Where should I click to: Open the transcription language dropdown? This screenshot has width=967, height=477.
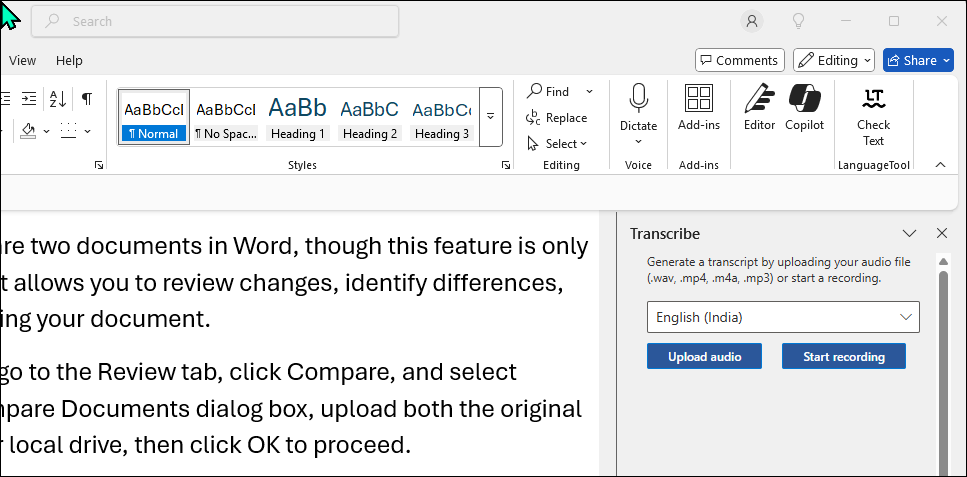click(783, 317)
